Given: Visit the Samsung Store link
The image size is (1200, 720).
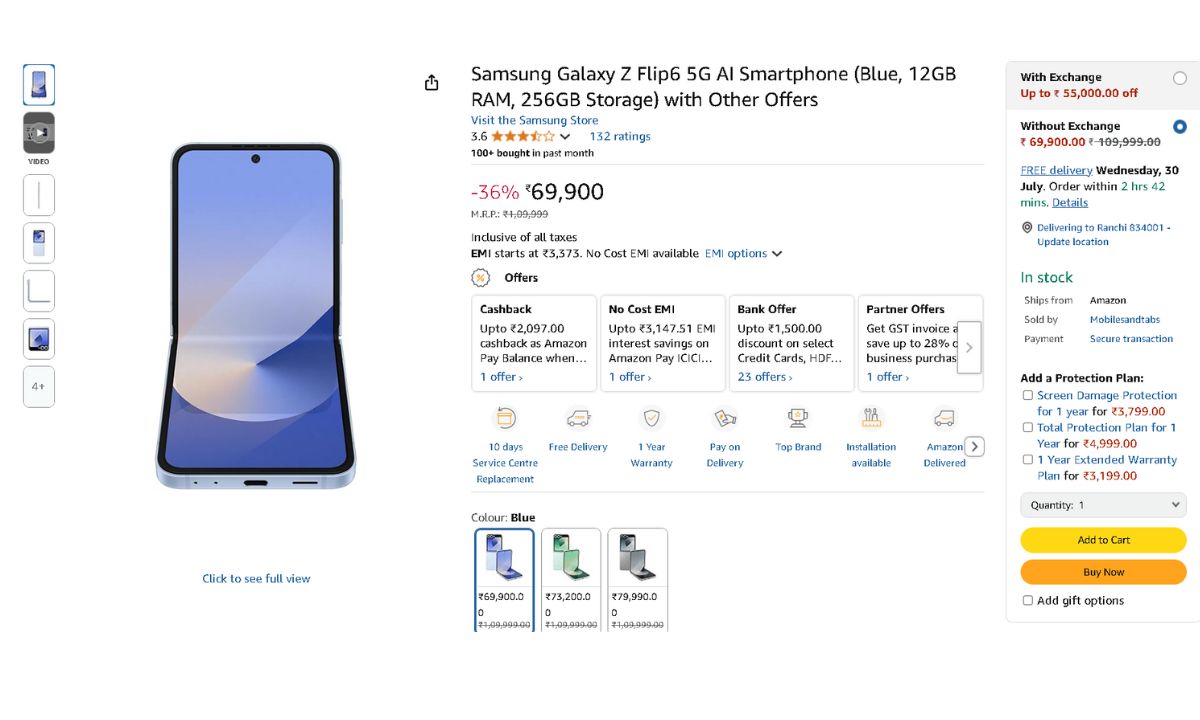Looking at the screenshot, I should [534, 120].
